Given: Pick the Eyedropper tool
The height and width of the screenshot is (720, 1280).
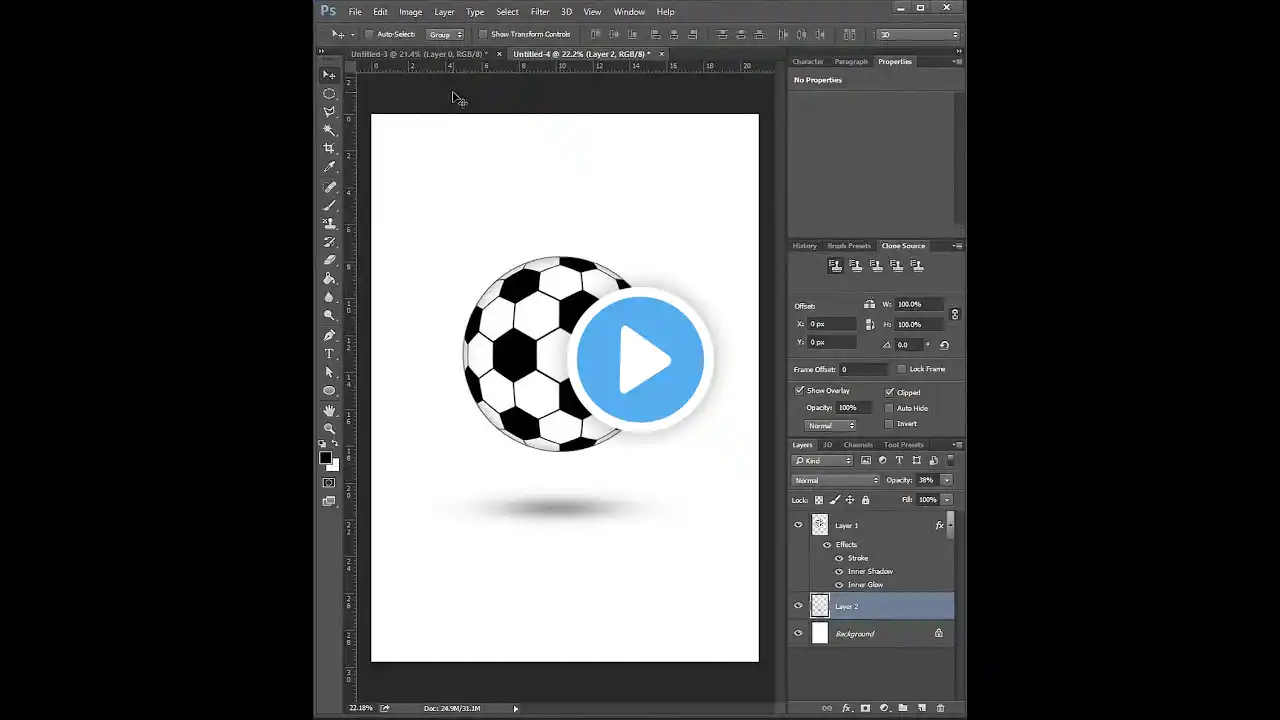Looking at the screenshot, I should pos(329,167).
